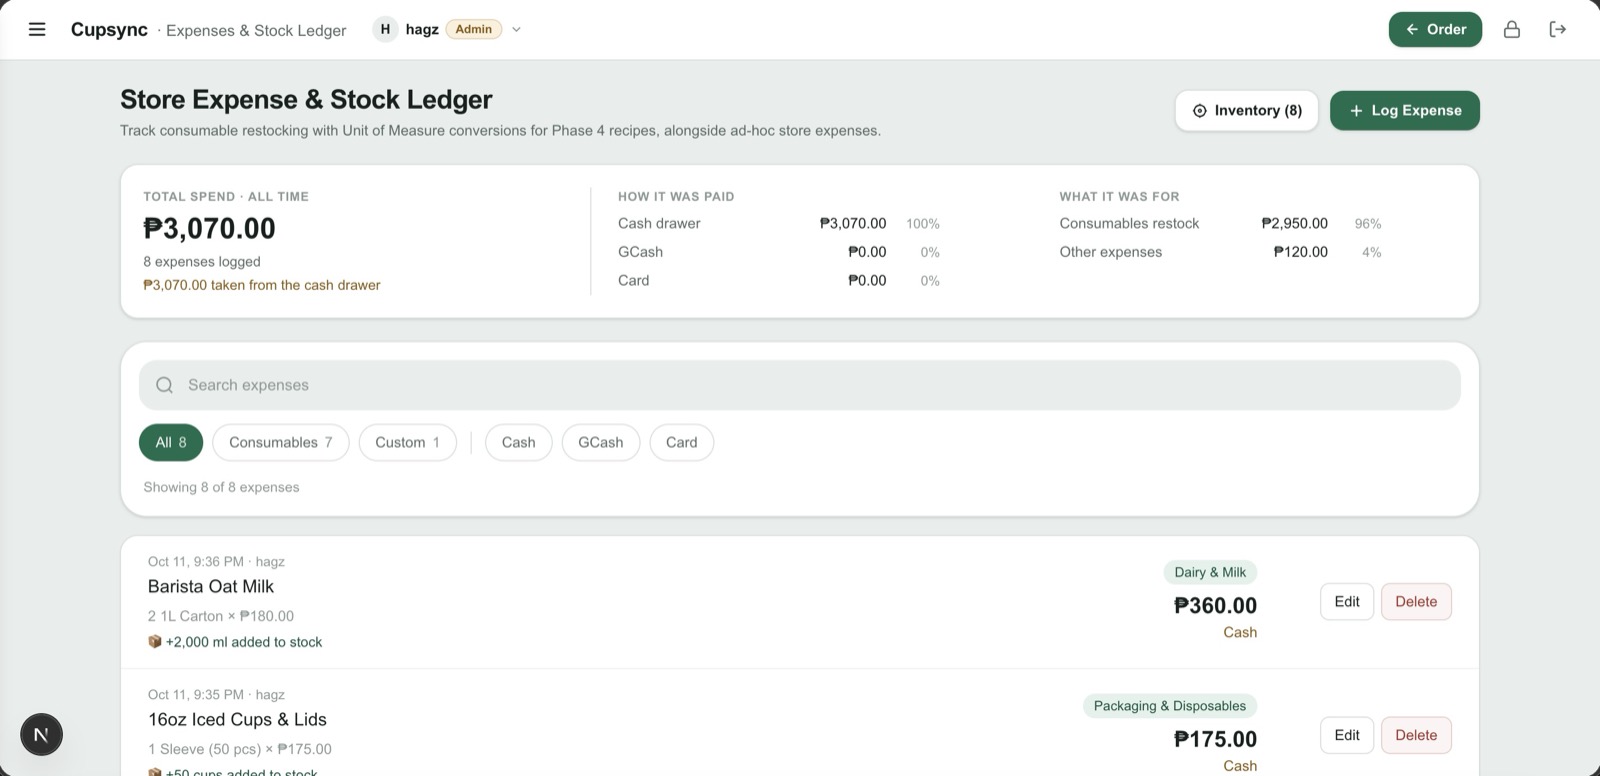Screen dimensions: 1600x776
Task: Click the ₱3,070.00 total spend amount
Action: click(210, 229)
